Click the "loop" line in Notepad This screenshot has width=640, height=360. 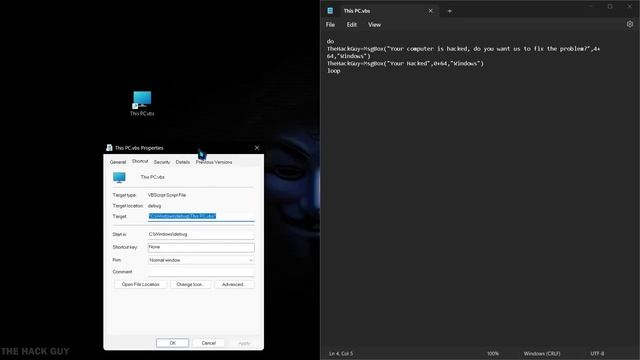[333, 71]
